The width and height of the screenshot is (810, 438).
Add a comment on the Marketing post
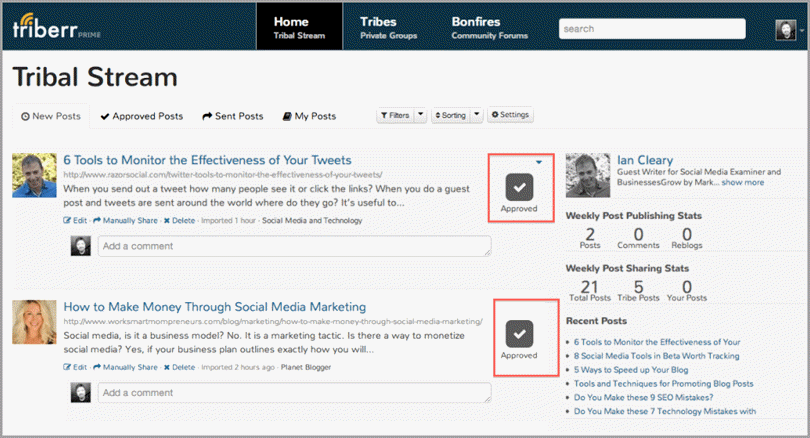tap(294, 393)
